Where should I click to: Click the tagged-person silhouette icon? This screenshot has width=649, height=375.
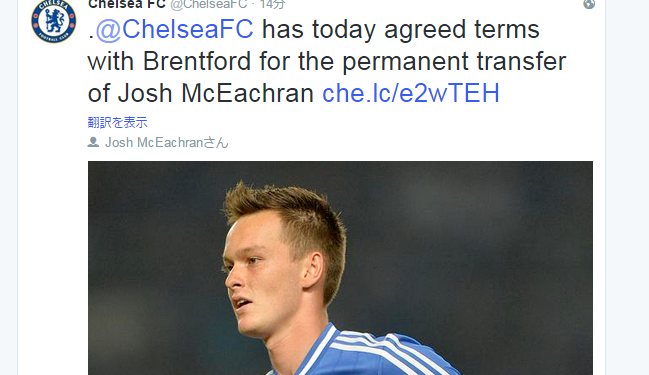click(x=93, y=142)
